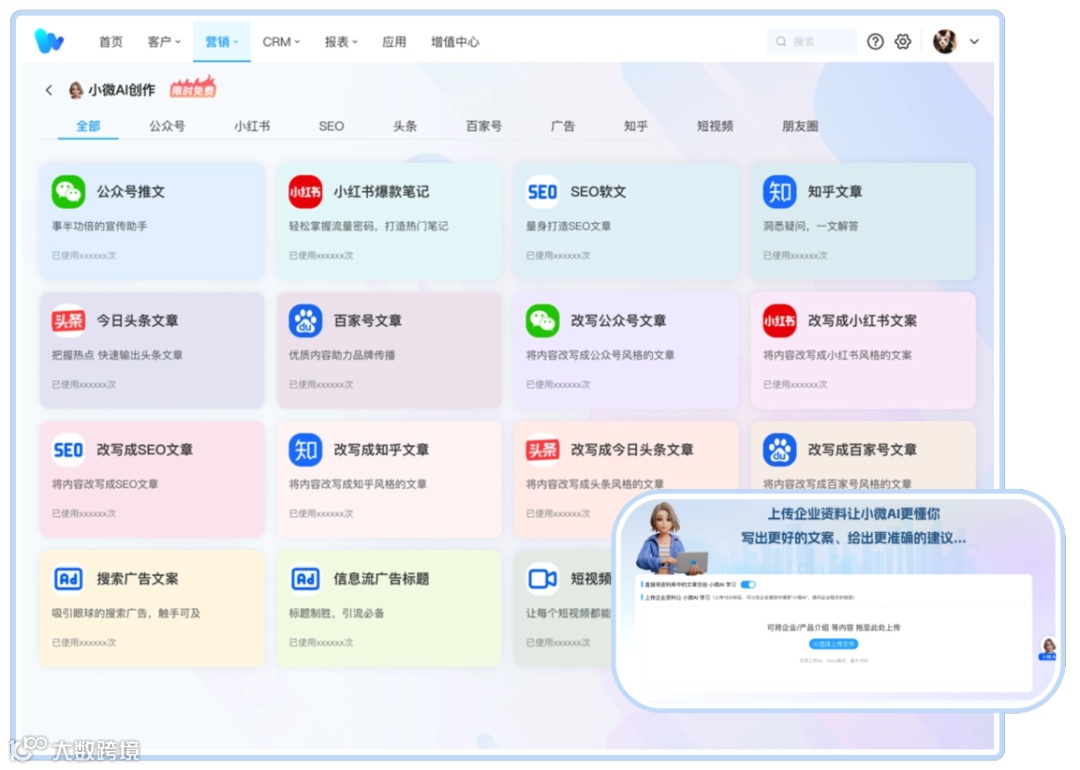Expand the 报表 dropdown menu
This screenshot has height=770, width=1080.
point(341,42)
